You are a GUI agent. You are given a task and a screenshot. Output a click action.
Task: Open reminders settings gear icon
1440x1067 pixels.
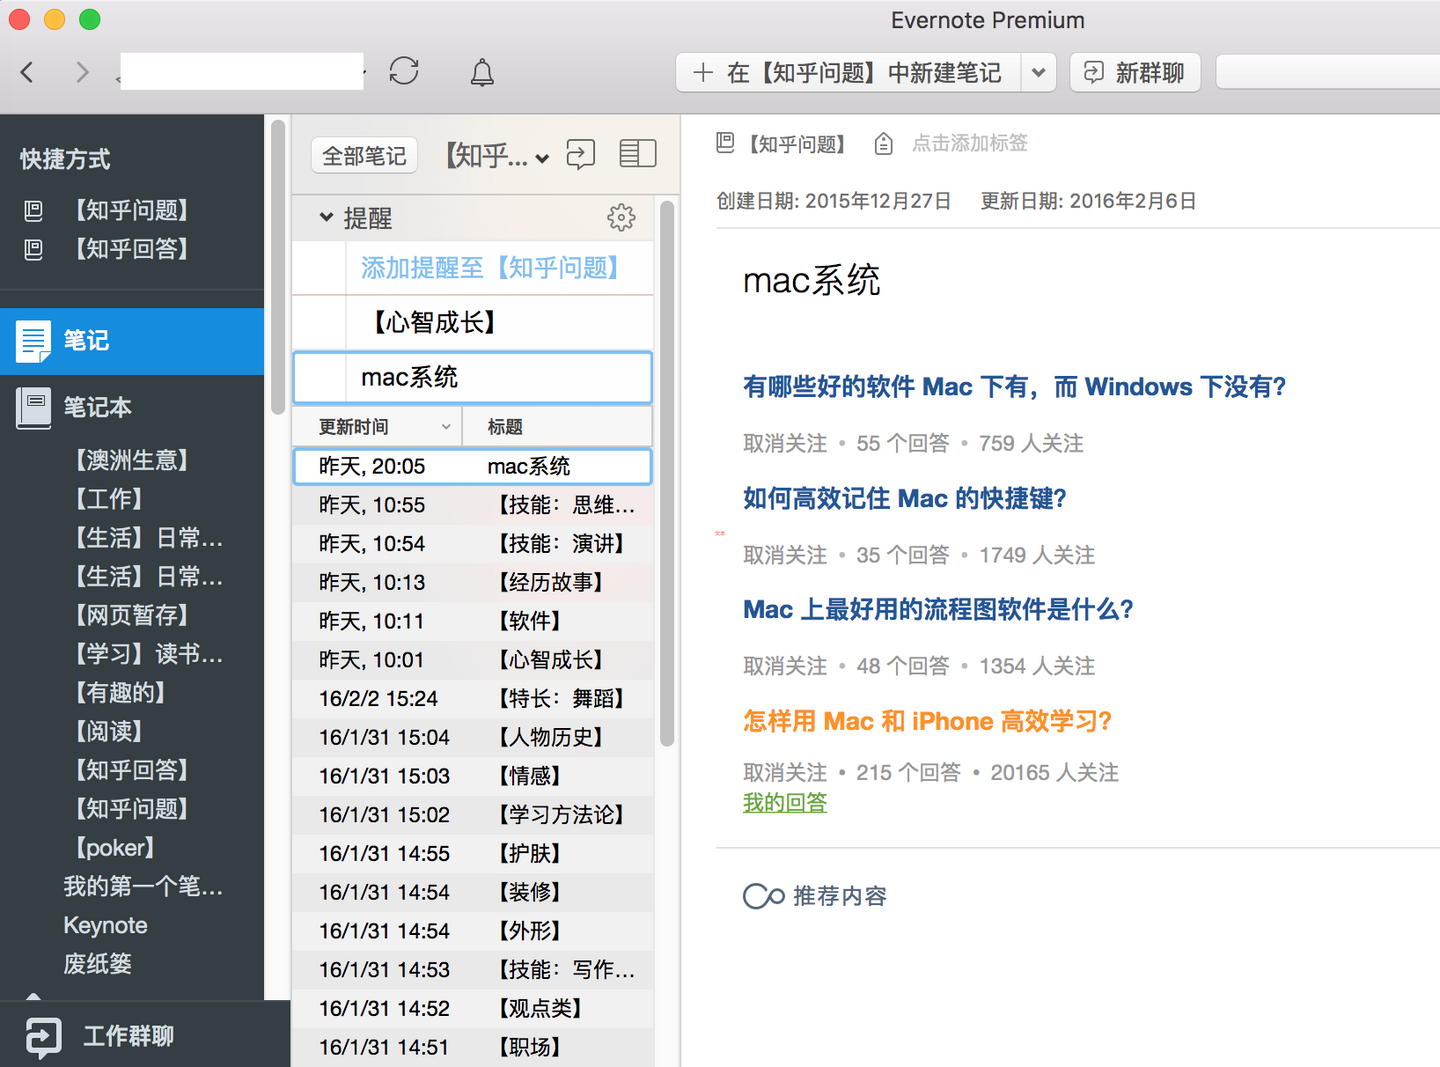click(621, 218)
